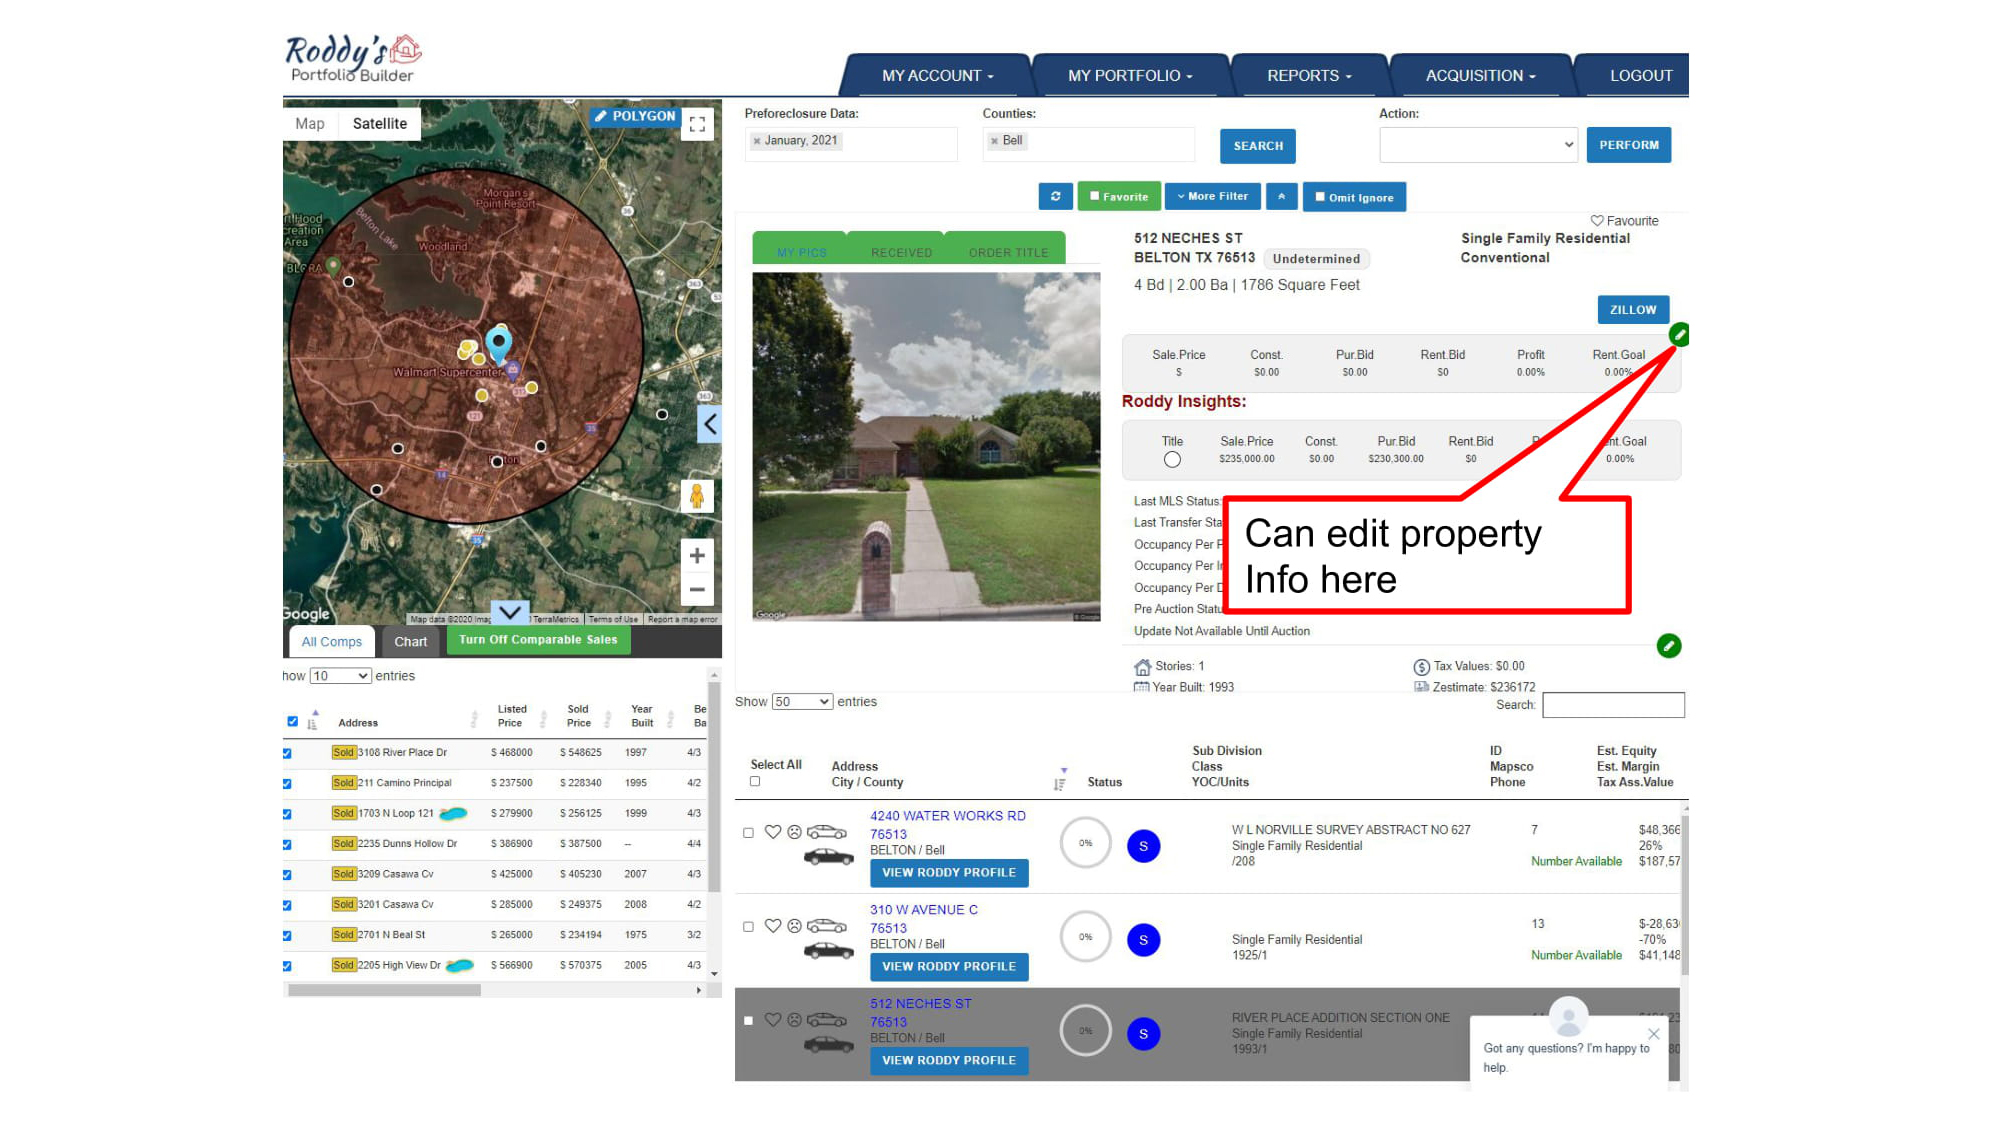The image size is (2000, 1125).
Task: Click the Search button
Action: pos(1258,146)
